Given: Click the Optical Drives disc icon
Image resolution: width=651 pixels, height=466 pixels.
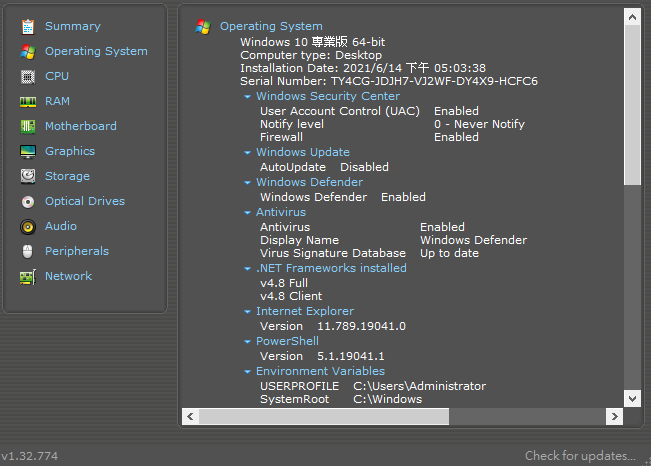Looking at the screenshot, I should click(28, 202).
